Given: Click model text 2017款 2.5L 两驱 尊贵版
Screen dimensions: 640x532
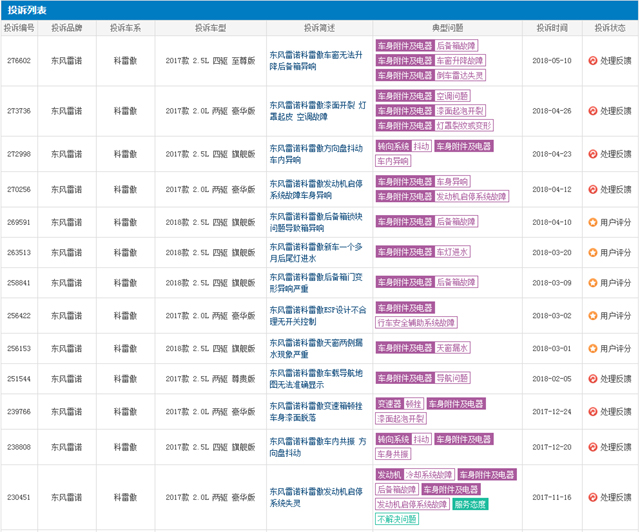Looking at the screenshot, I should (210, 379).
